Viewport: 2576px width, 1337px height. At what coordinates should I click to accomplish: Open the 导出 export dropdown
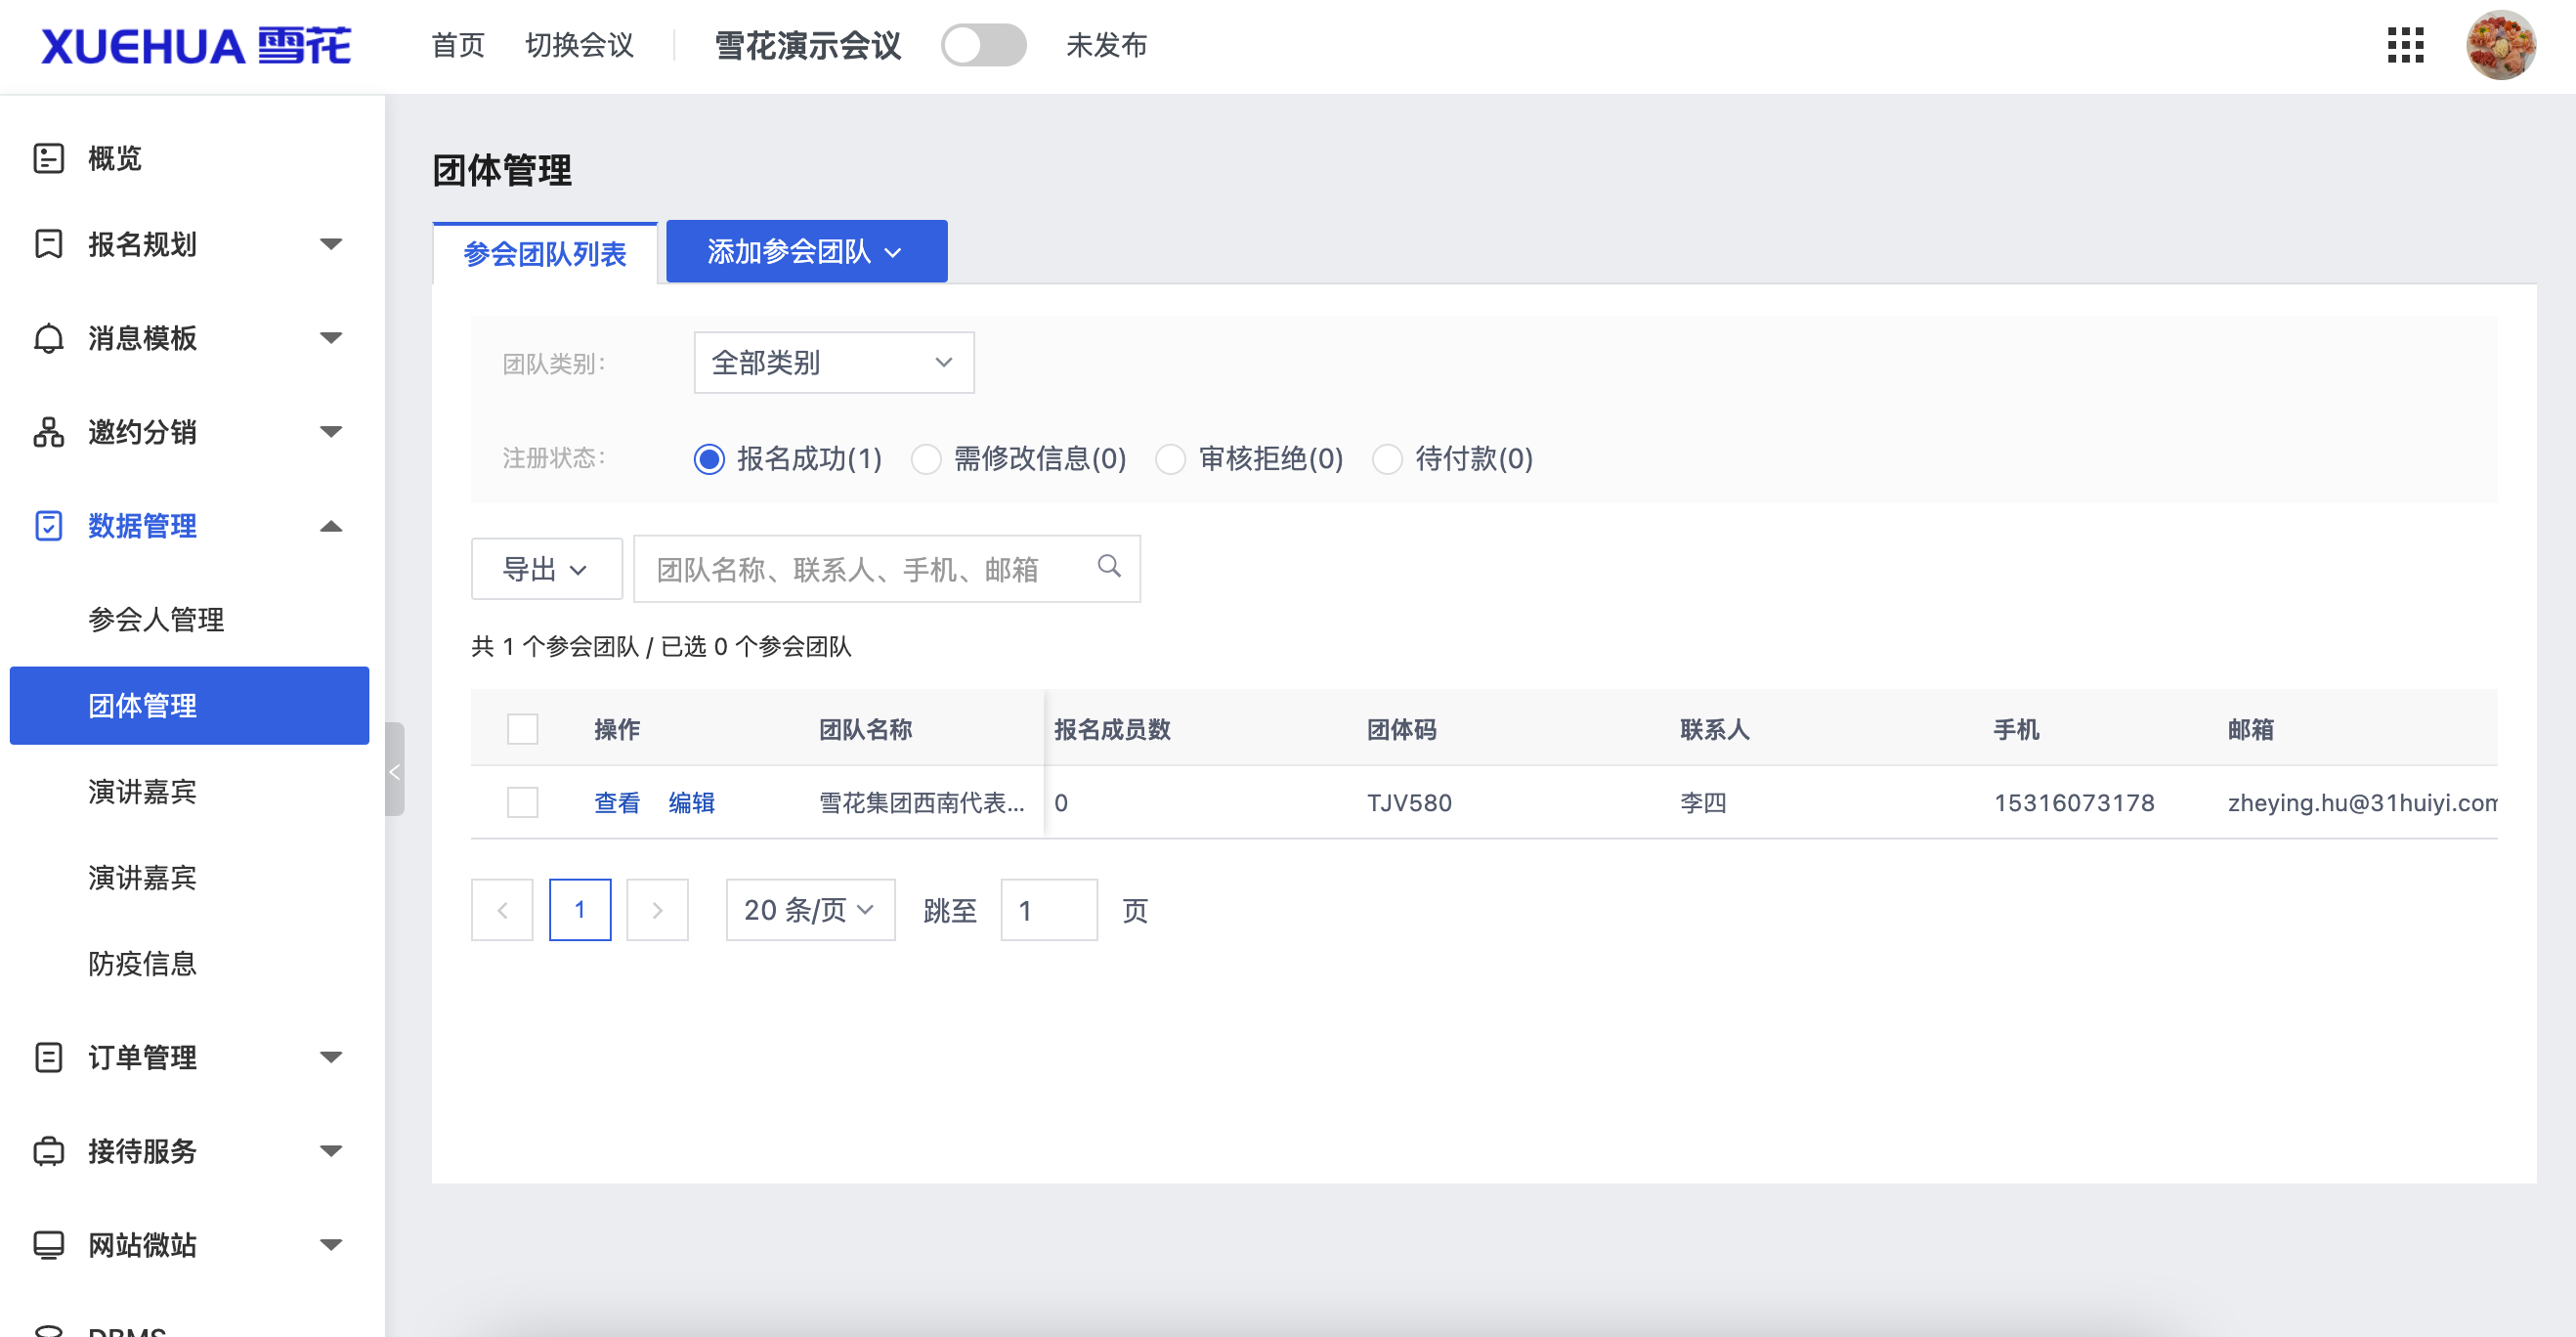(546, 569)
